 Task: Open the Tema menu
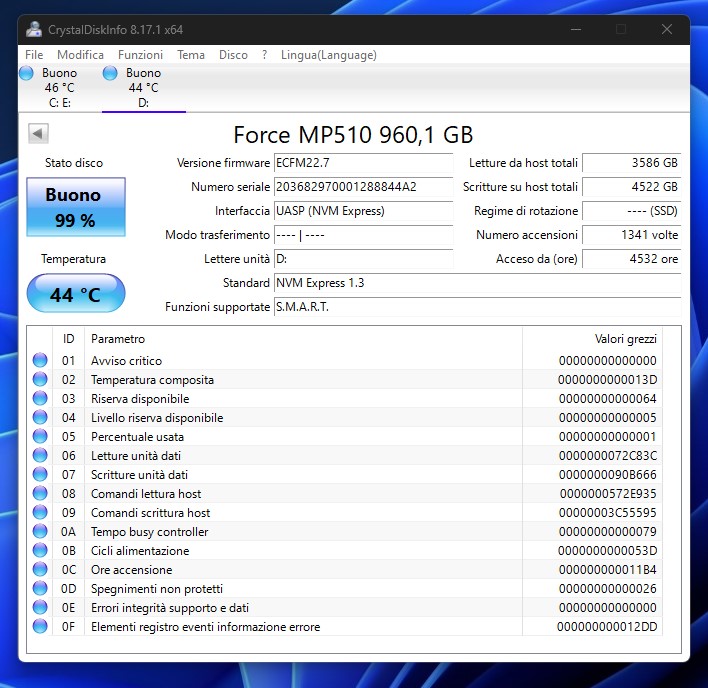point(191,55)
